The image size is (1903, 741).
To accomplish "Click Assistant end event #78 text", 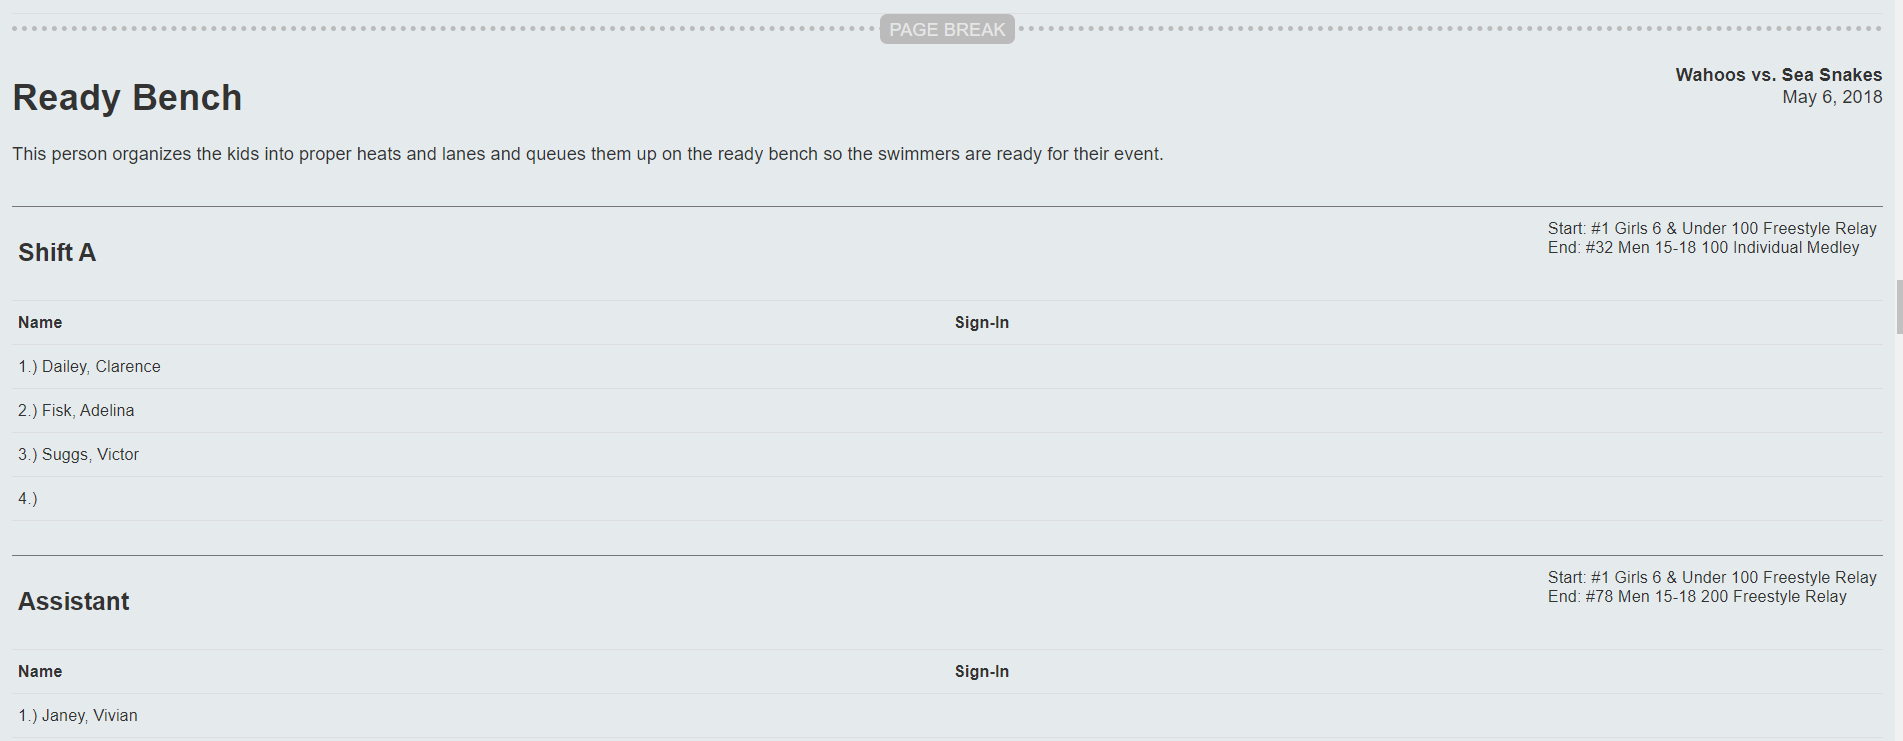I will click(1697, 597).
